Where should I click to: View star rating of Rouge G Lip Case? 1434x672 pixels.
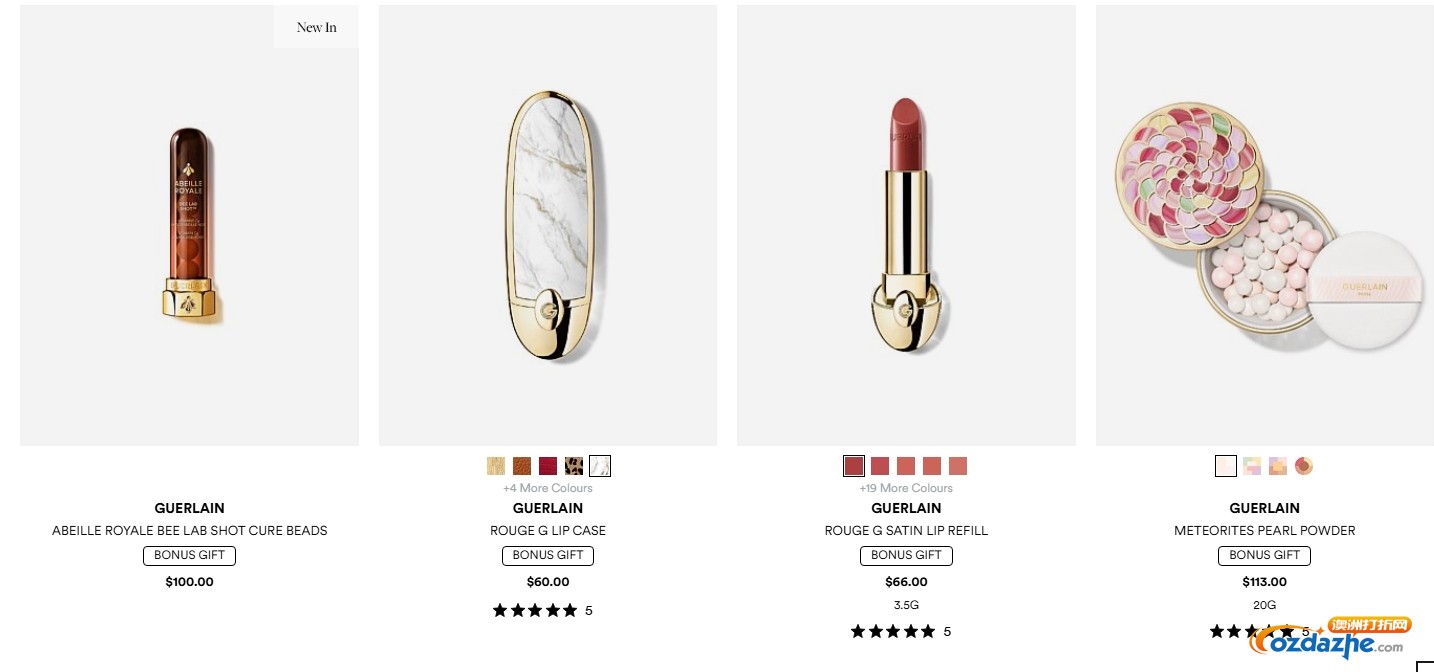click(543, 610)
